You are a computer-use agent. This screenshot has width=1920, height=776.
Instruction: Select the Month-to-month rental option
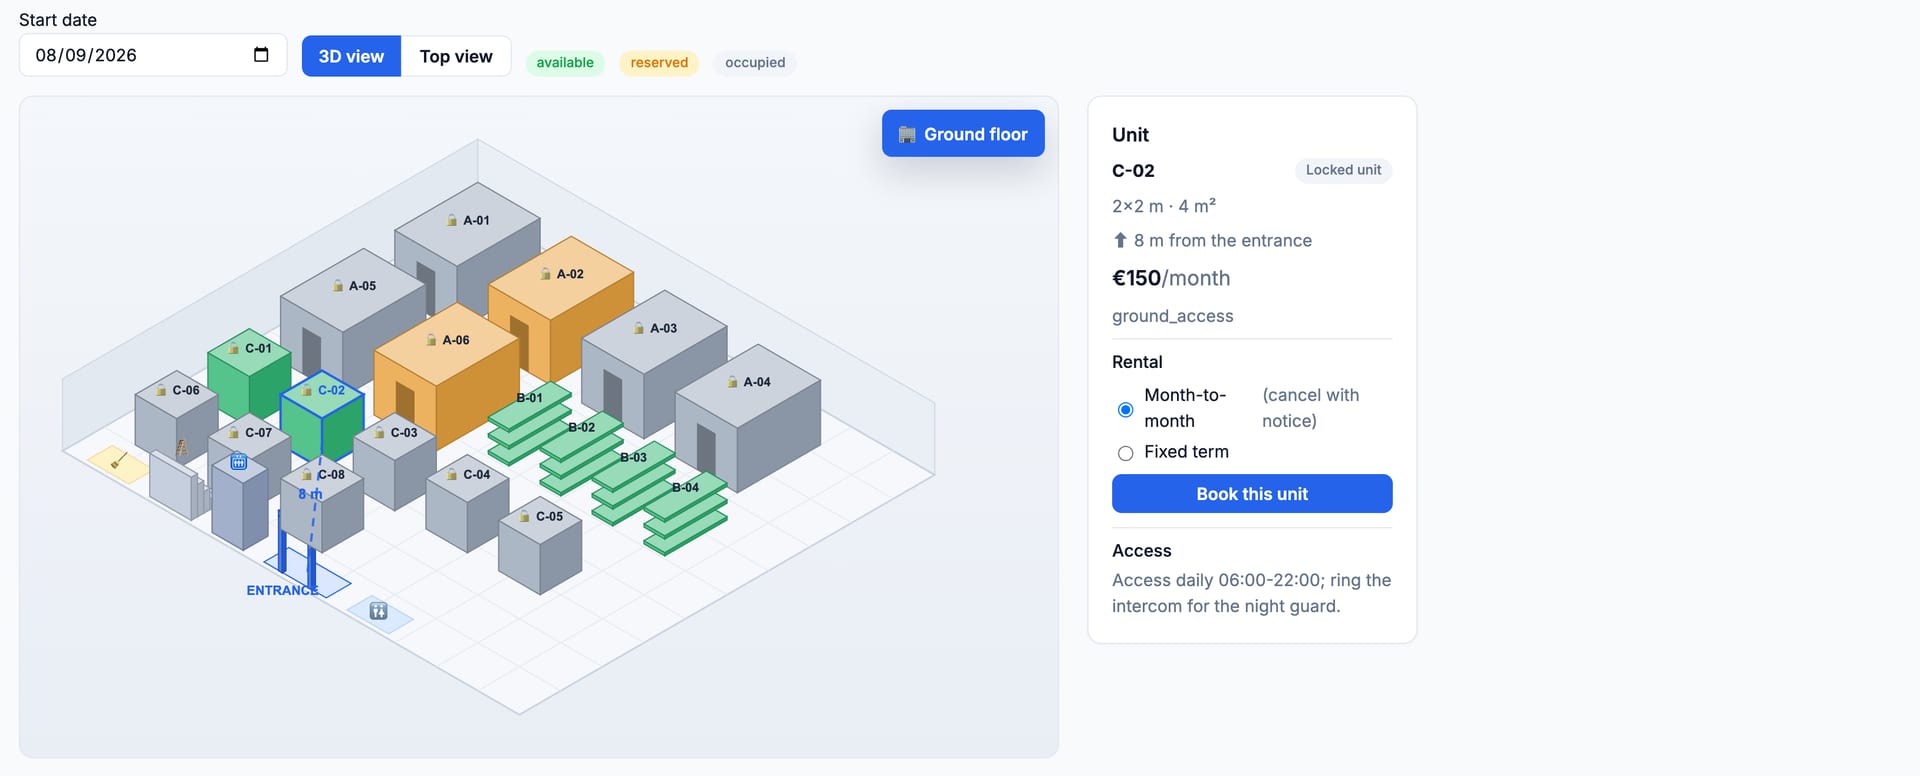pos(1125,409)
